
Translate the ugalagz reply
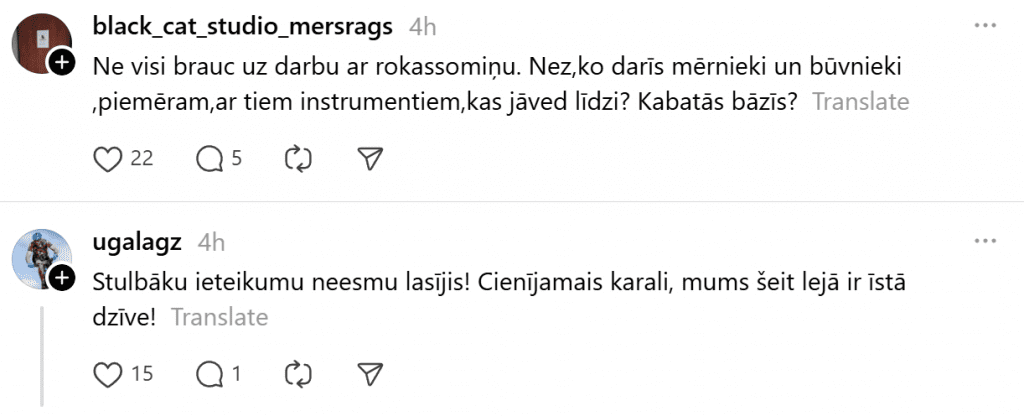(x=220, y=317)
